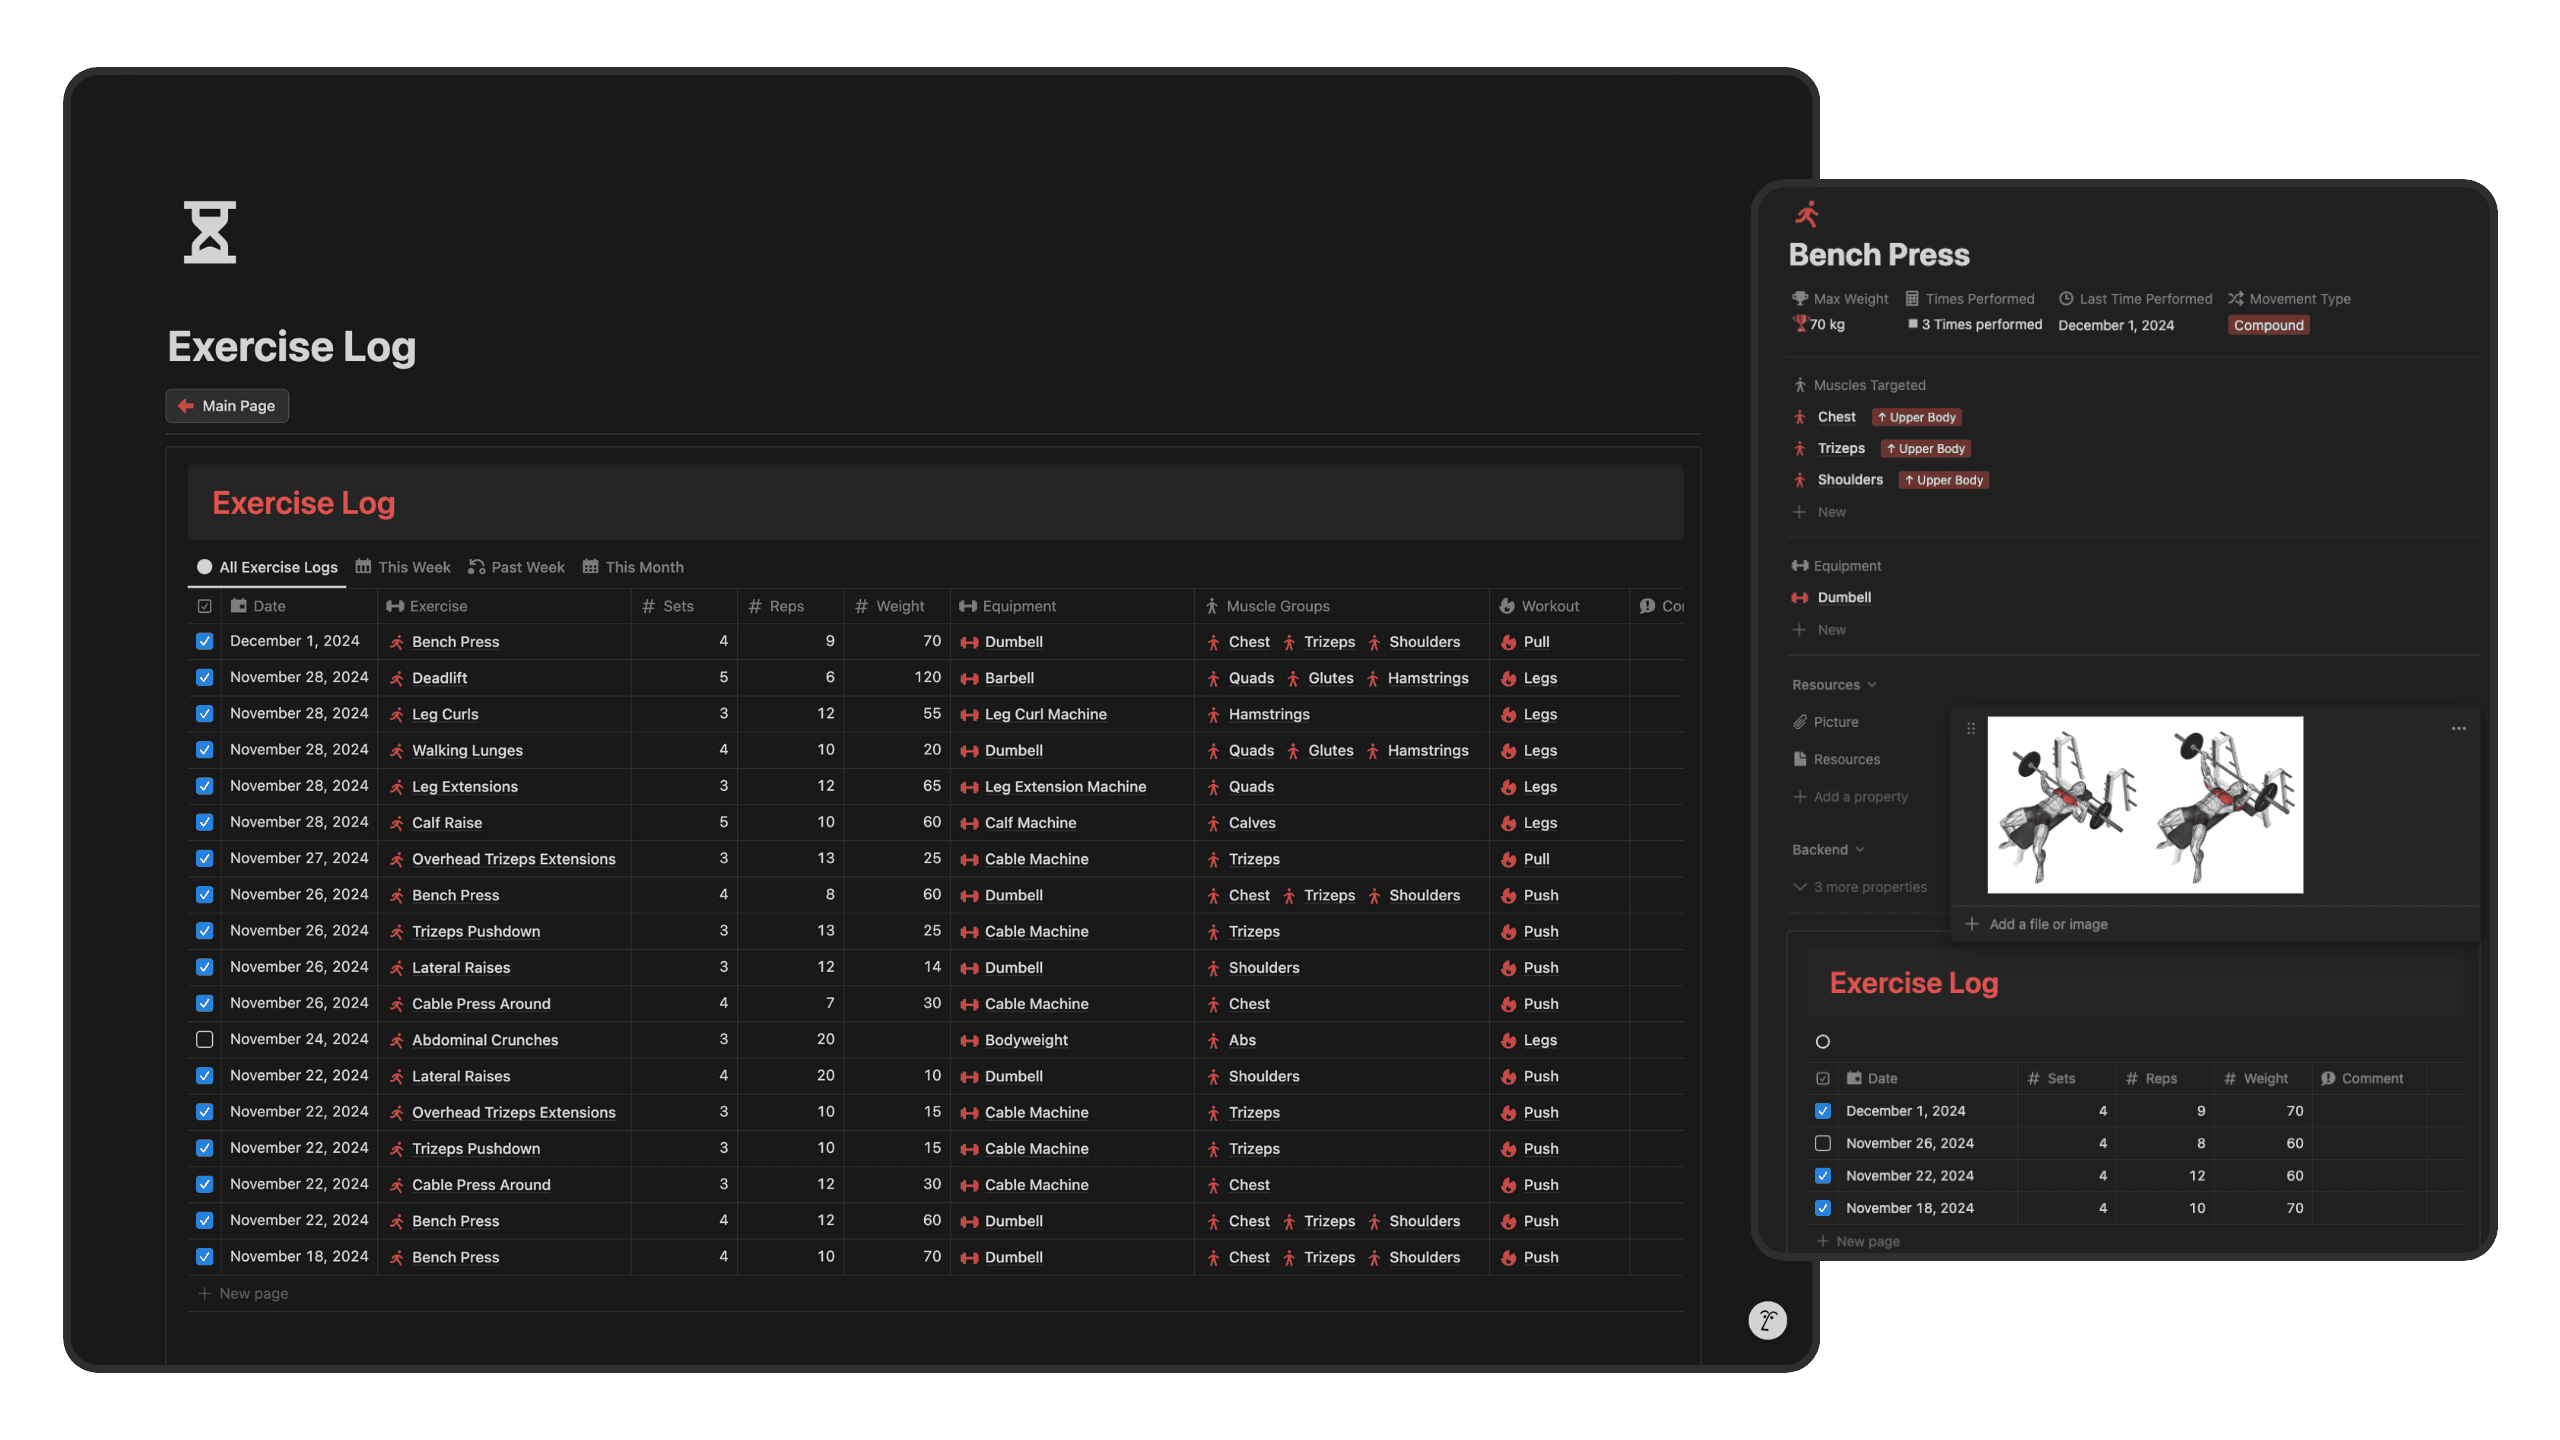Click the drag handle beside the bench press image
Screen dimensions: 2560x1440
point(1970,728)
